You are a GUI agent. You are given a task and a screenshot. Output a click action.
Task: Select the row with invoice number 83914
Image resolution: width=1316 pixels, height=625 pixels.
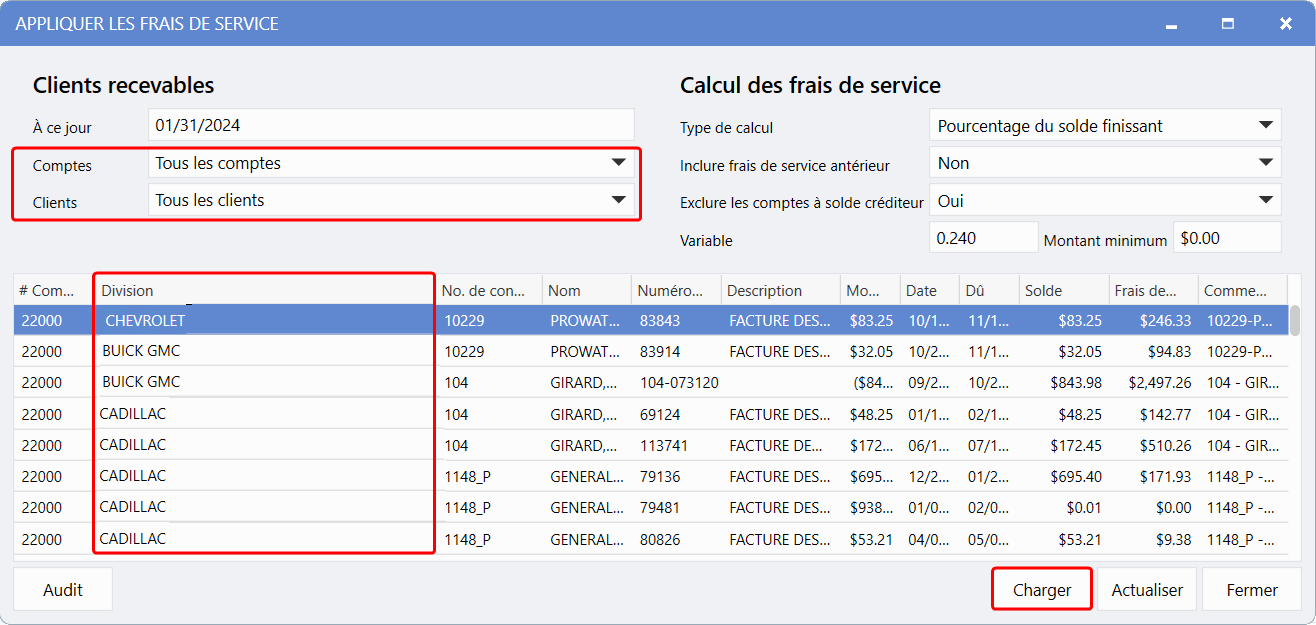click(x=673, y=351)
